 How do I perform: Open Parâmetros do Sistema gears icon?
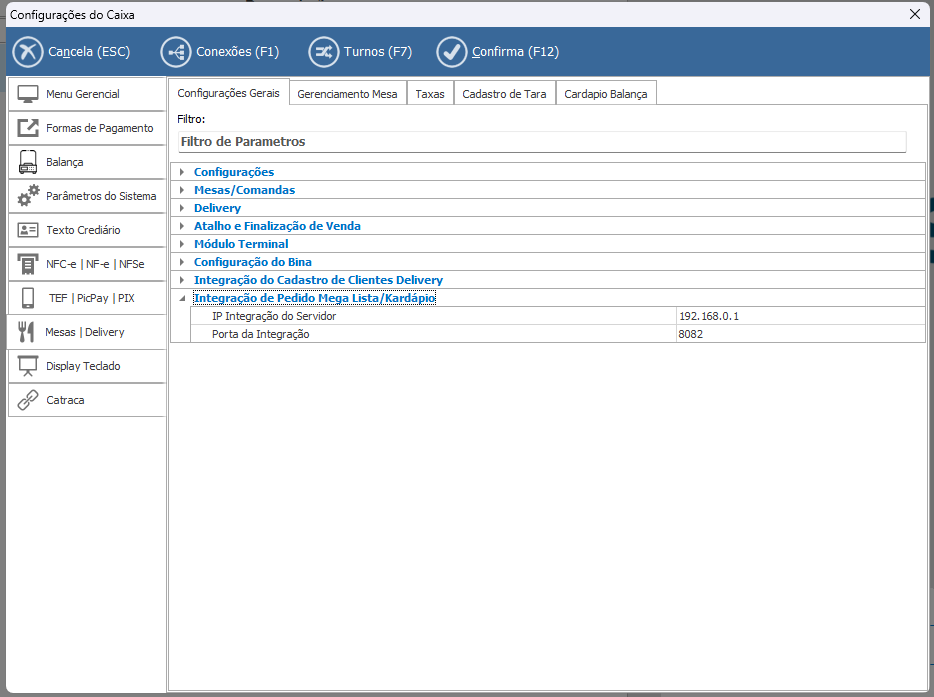(28, 196)
